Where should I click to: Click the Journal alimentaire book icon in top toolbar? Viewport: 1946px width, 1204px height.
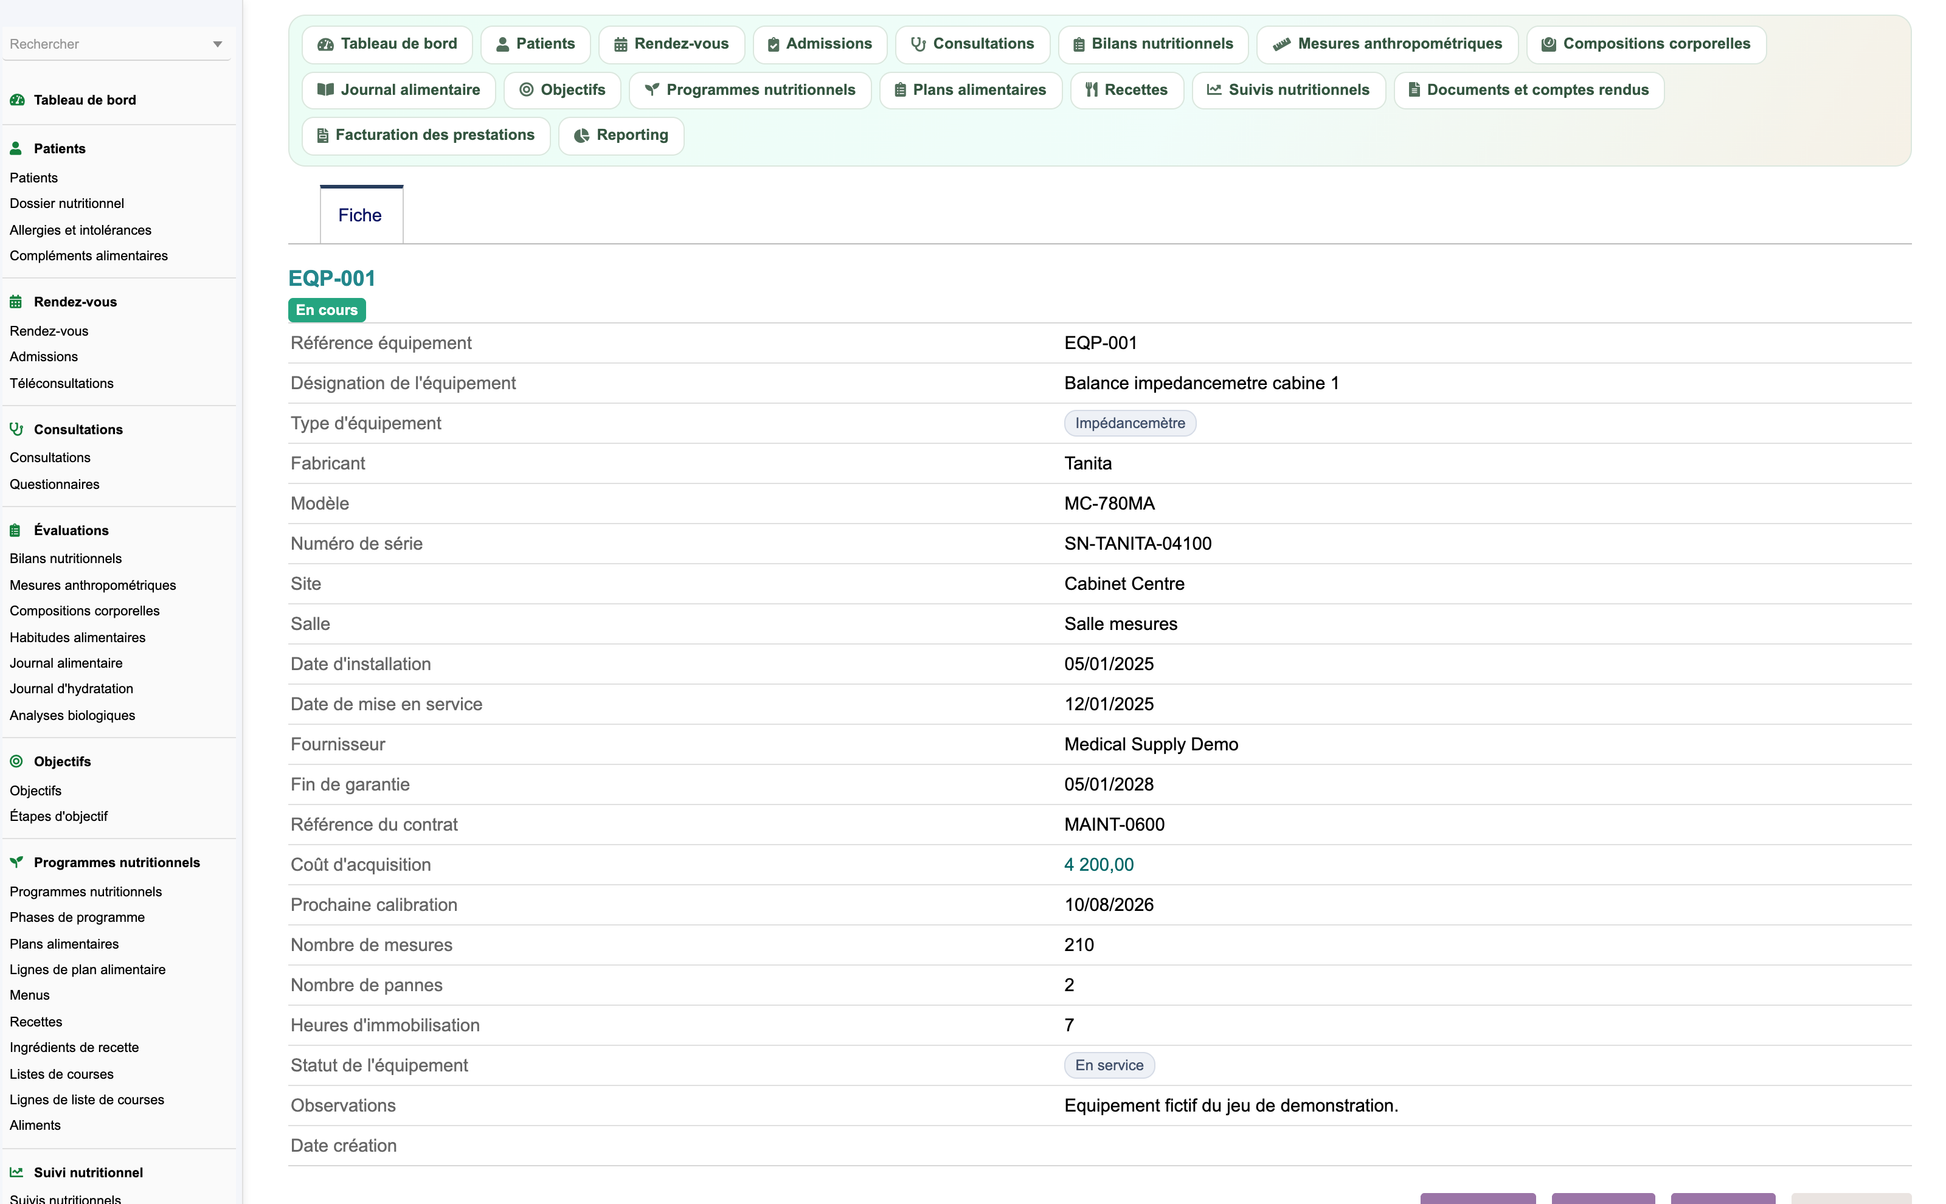[x=325, y=90]
